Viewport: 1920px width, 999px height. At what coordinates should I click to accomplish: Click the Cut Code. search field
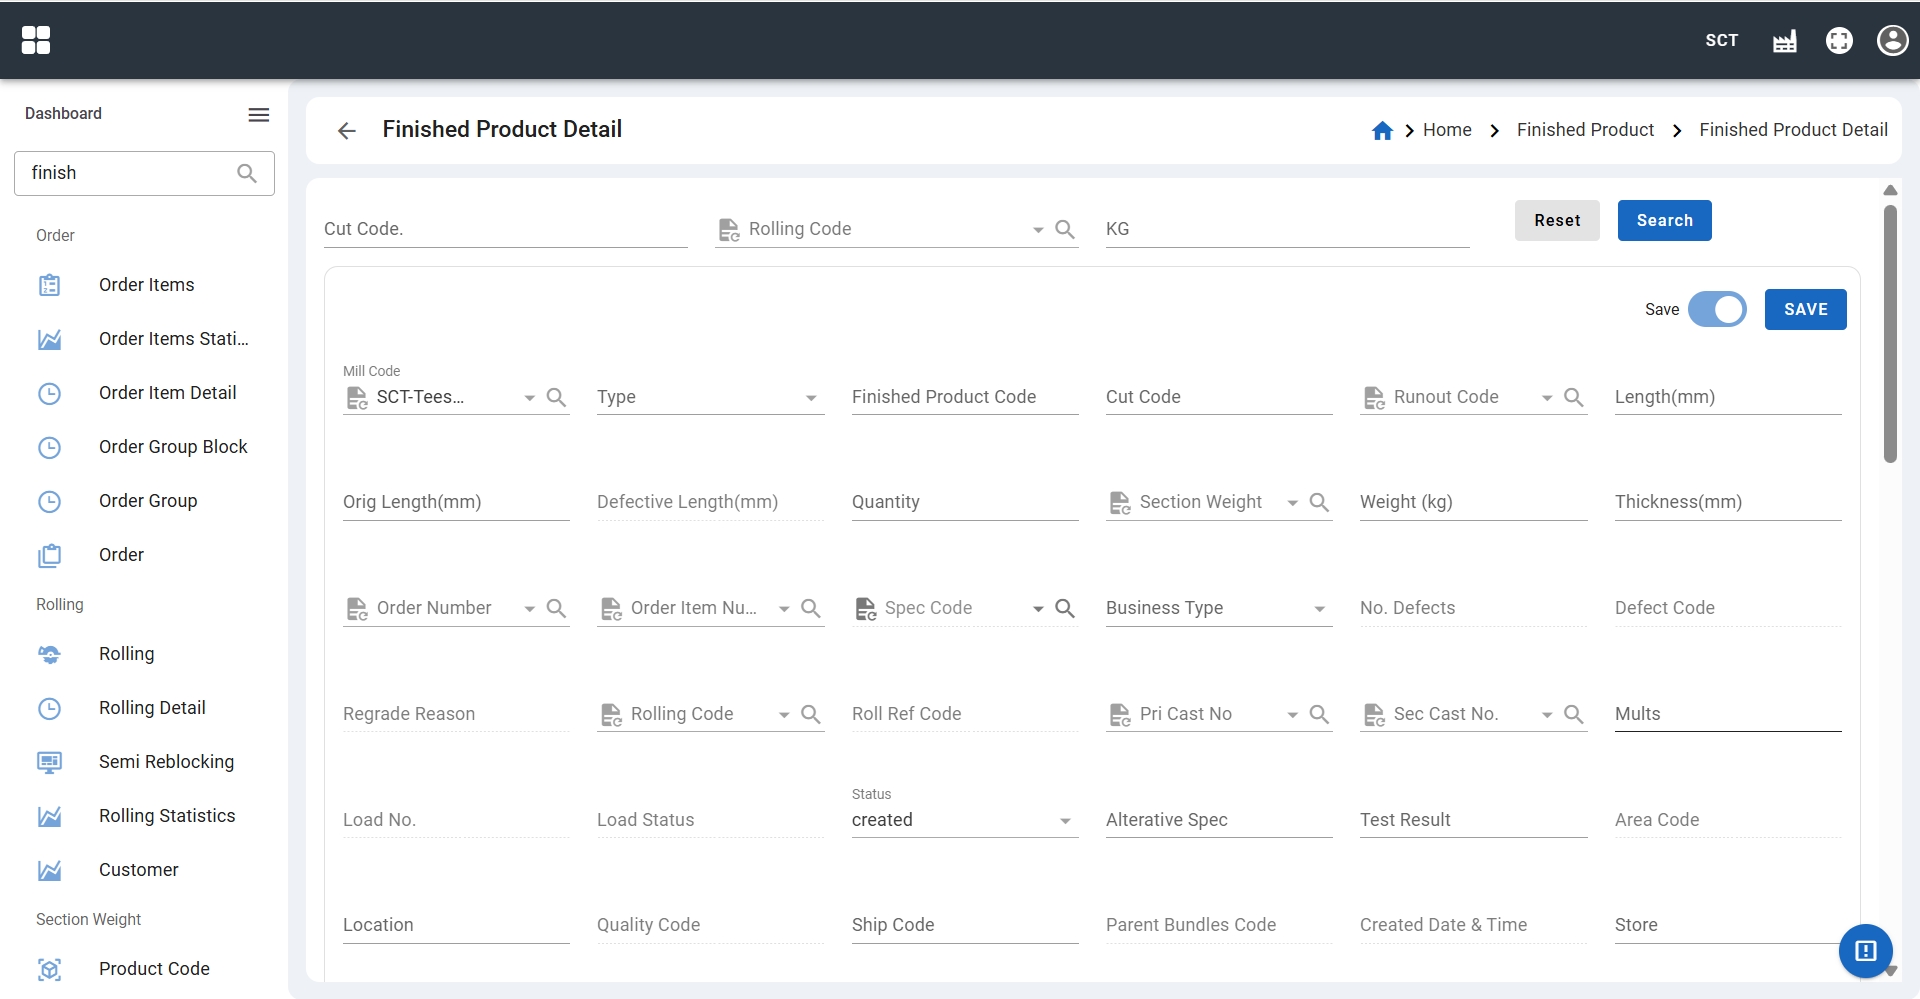(x=505, y=229)
